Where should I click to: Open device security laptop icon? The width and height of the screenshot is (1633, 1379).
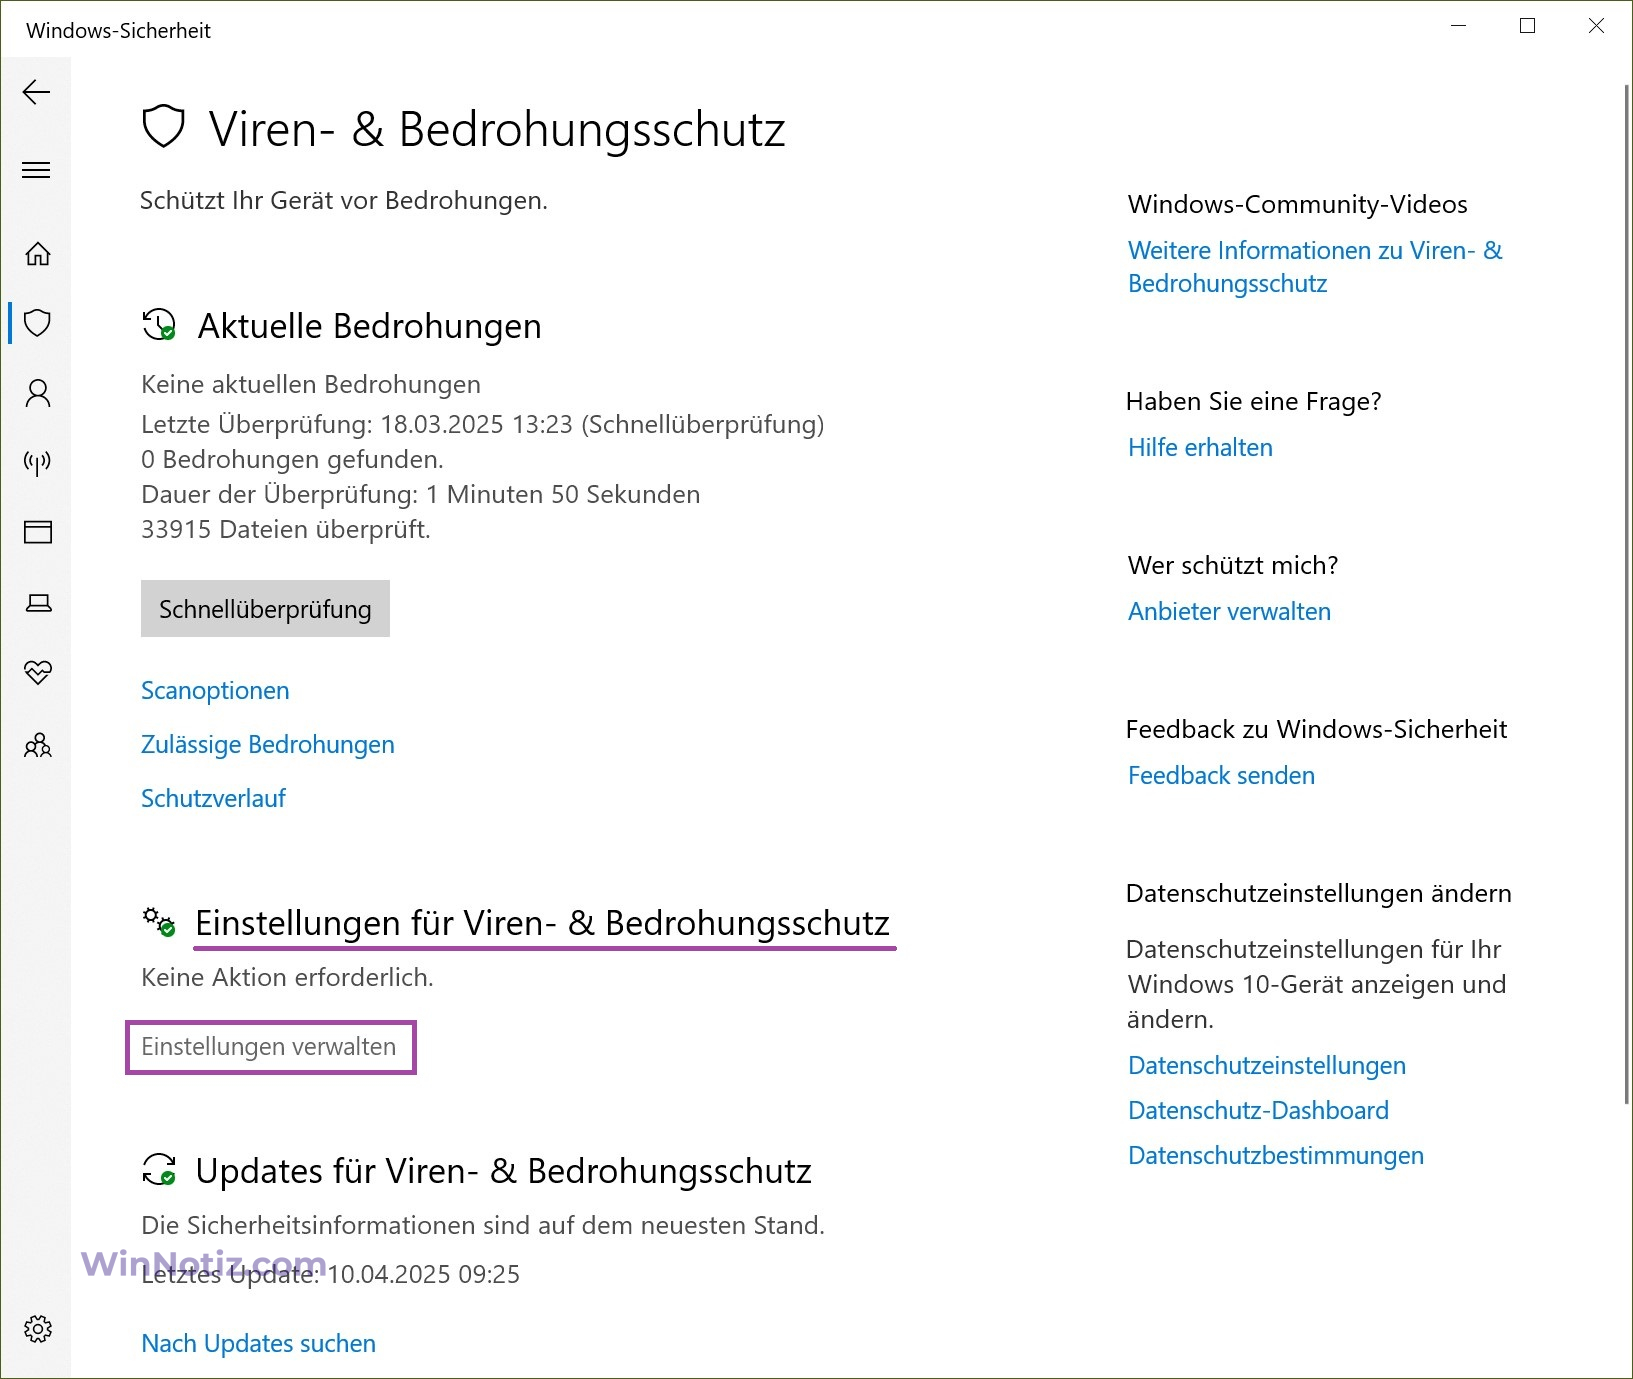tap(38, 603)
